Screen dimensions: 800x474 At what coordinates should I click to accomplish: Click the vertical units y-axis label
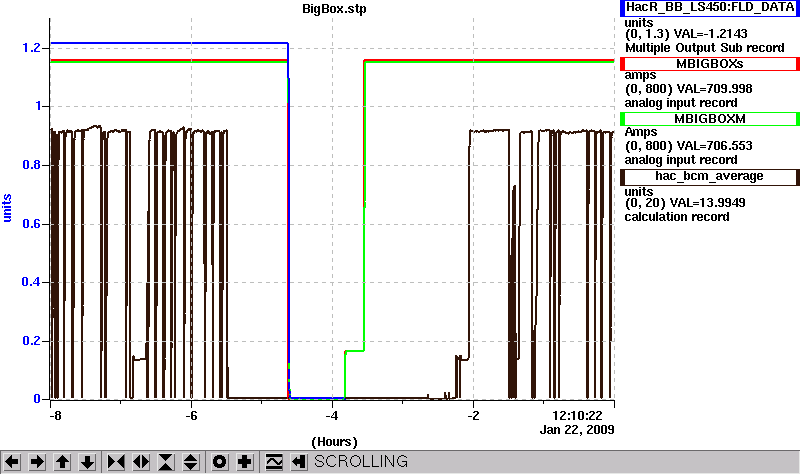pyautogui.click(x=7, y=208)
